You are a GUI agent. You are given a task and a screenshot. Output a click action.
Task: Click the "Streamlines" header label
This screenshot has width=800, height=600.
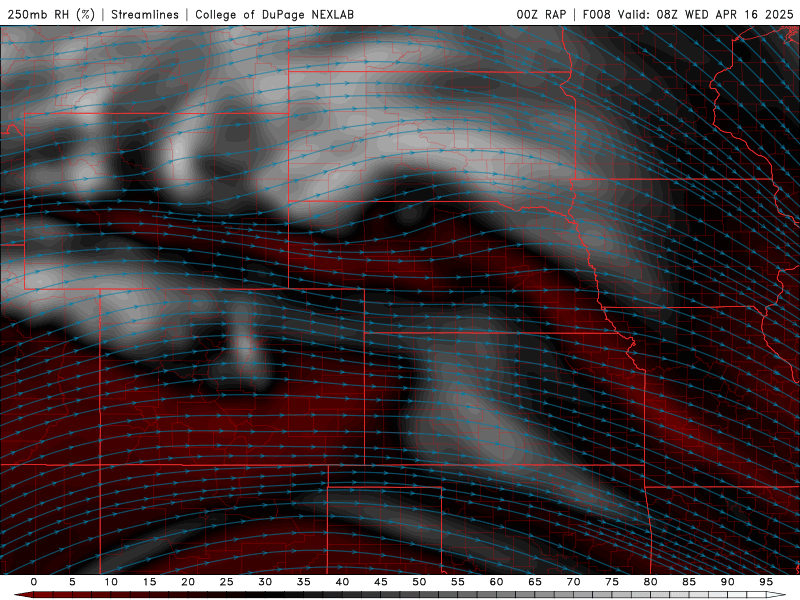[x=145, y=14]
